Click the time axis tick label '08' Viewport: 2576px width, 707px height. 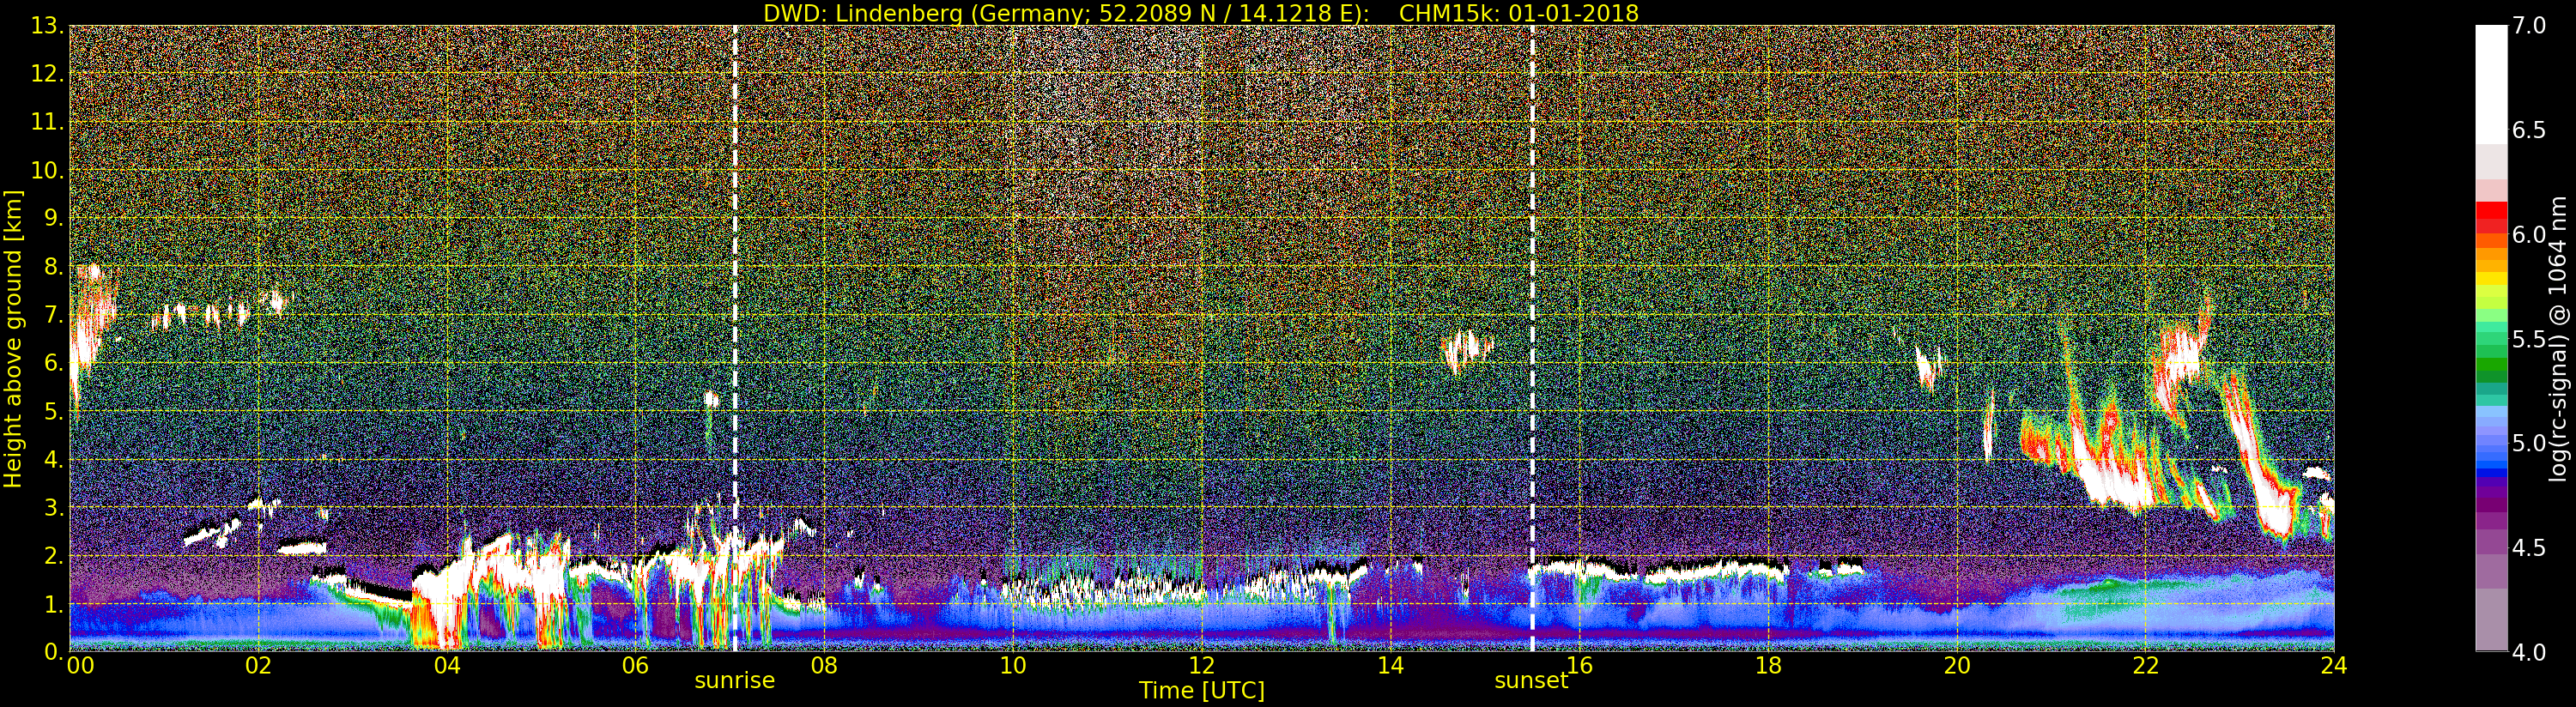[824, 666]
